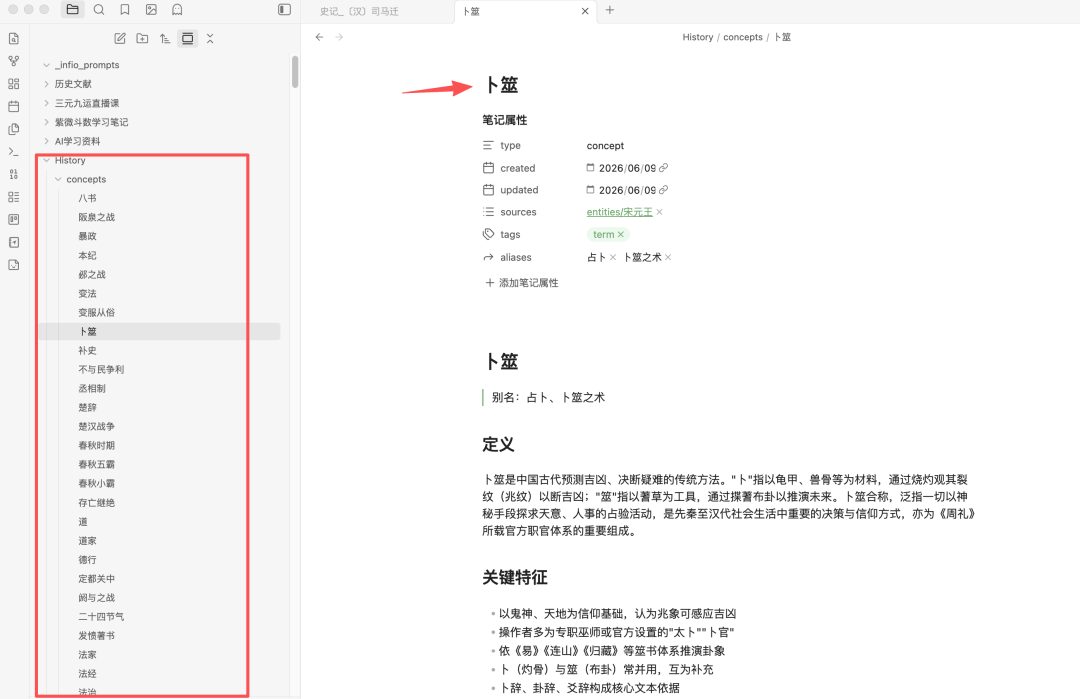
Task: Click the aliases property arrow icon
Action: [488, 257]
